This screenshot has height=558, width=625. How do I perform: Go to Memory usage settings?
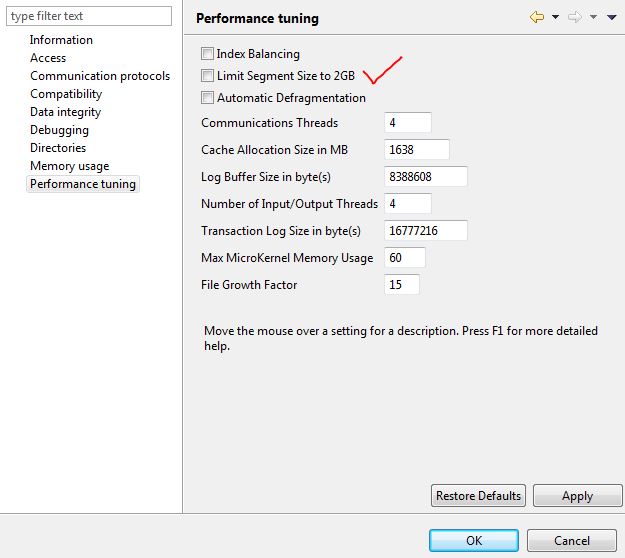(69, 166)
